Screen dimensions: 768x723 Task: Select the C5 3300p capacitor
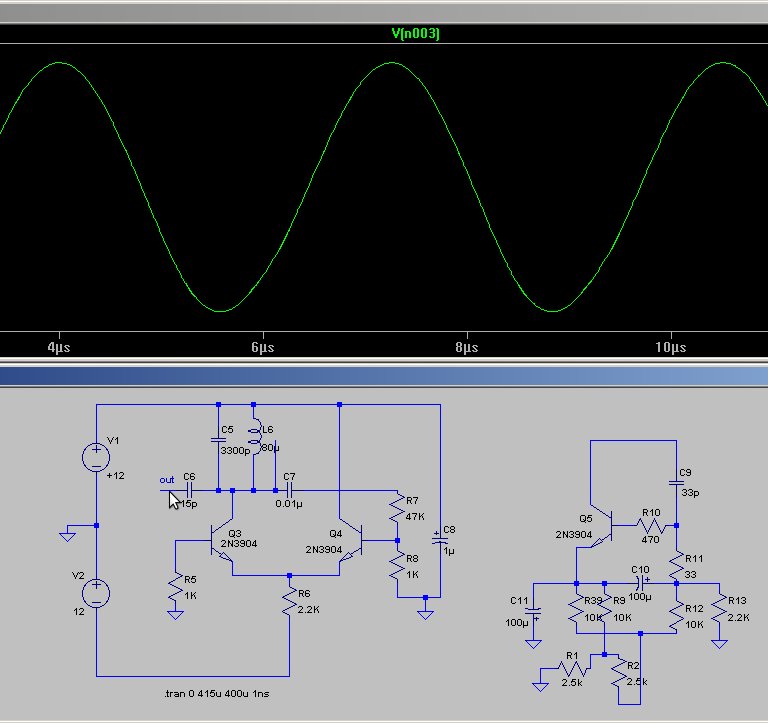point(217,438)
